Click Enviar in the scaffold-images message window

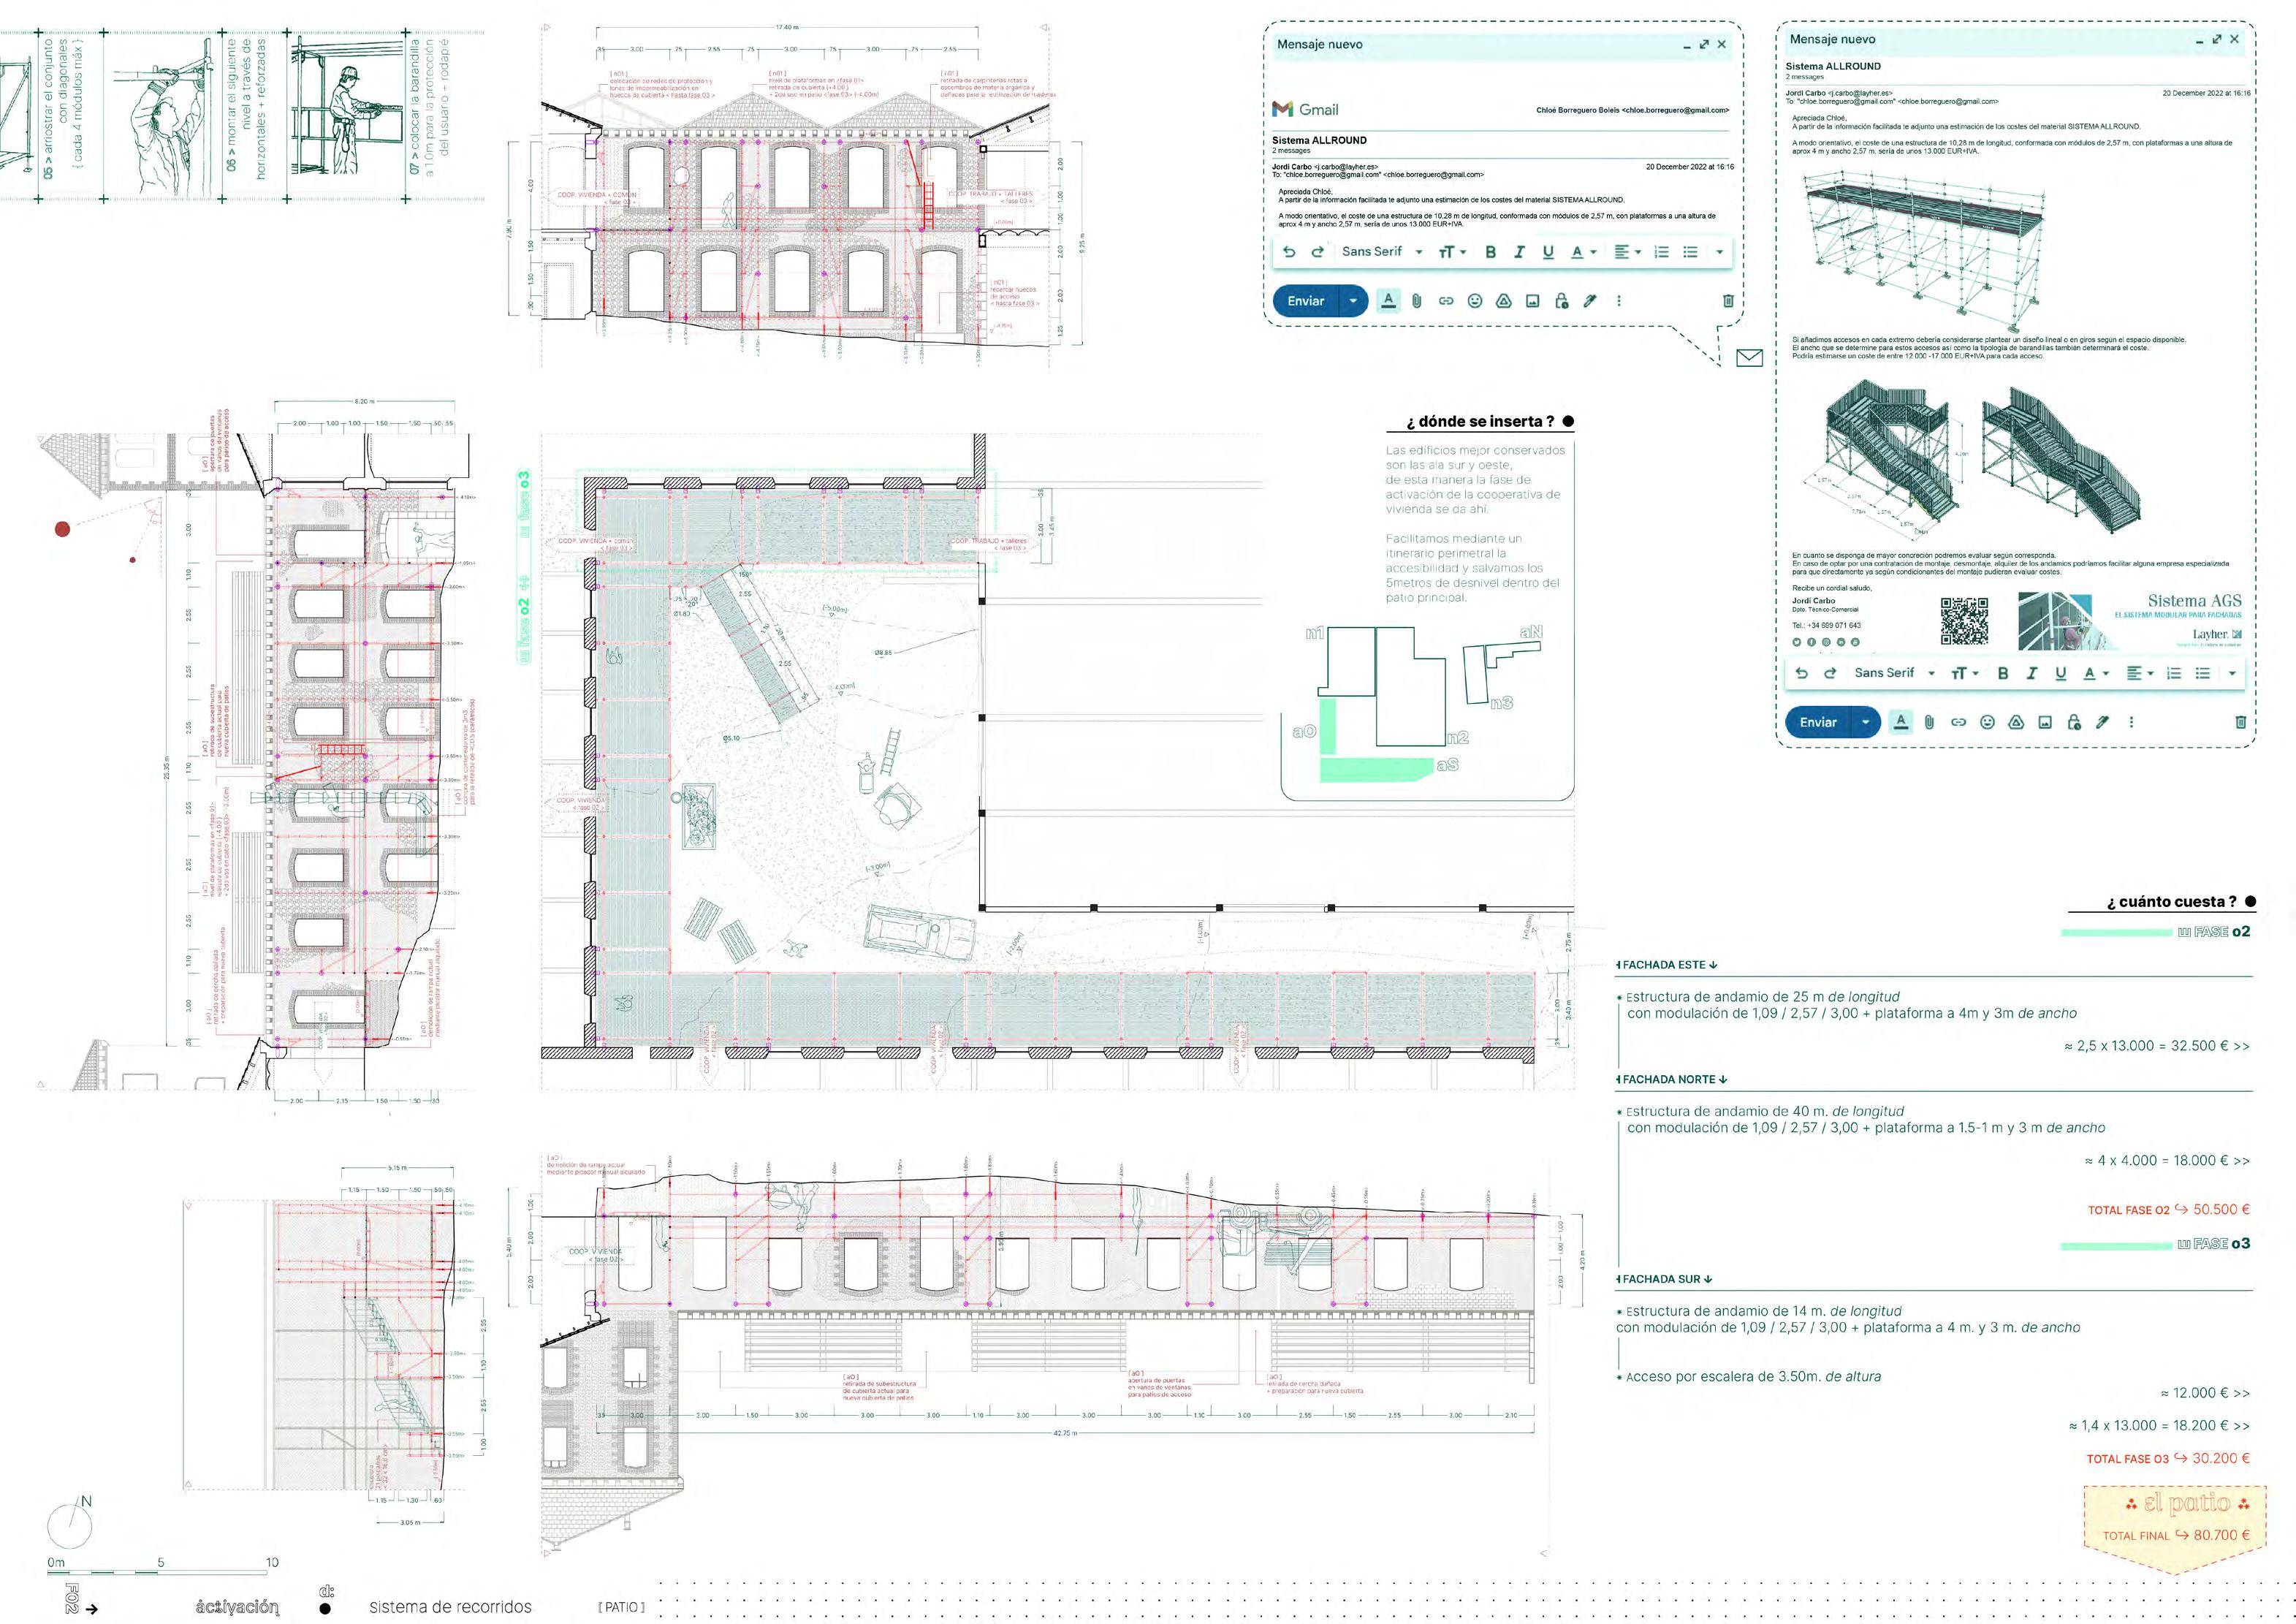point(1818,722)
